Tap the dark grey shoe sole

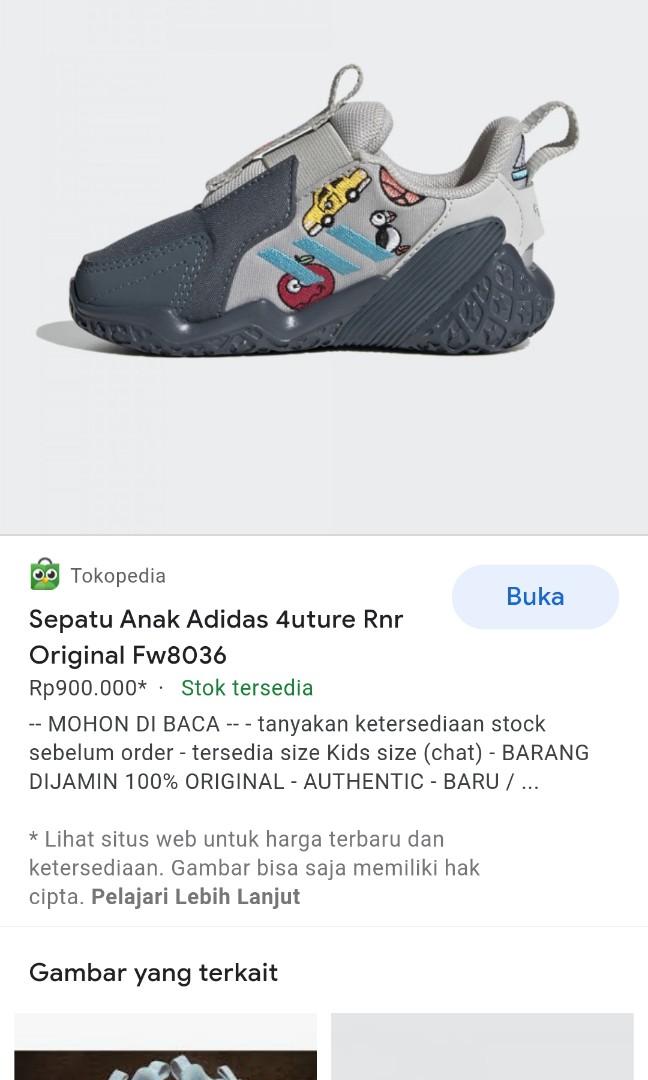coord(310,317)
